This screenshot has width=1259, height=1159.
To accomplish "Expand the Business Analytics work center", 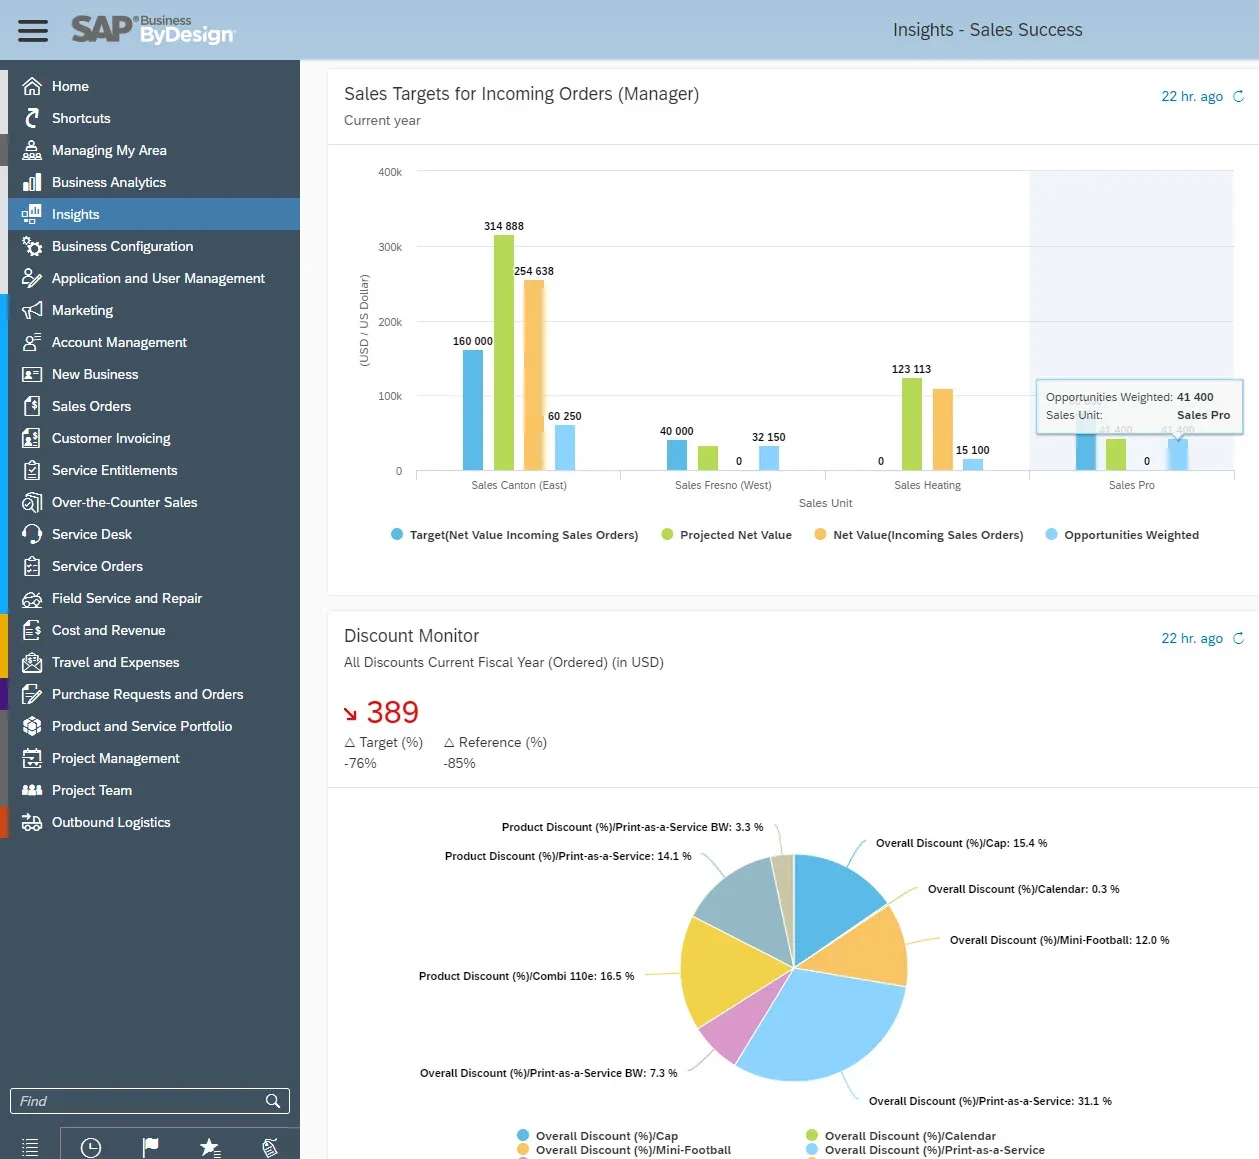I will coord(108,182).
